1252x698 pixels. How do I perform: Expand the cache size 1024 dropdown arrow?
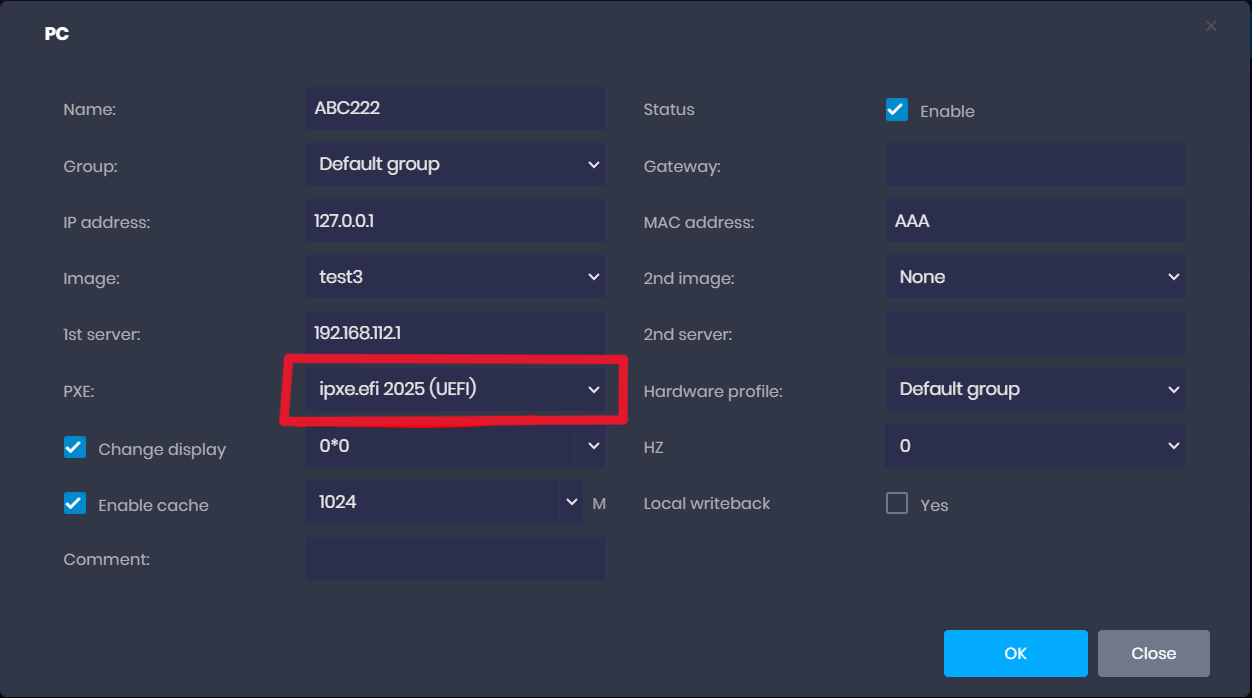571,502
